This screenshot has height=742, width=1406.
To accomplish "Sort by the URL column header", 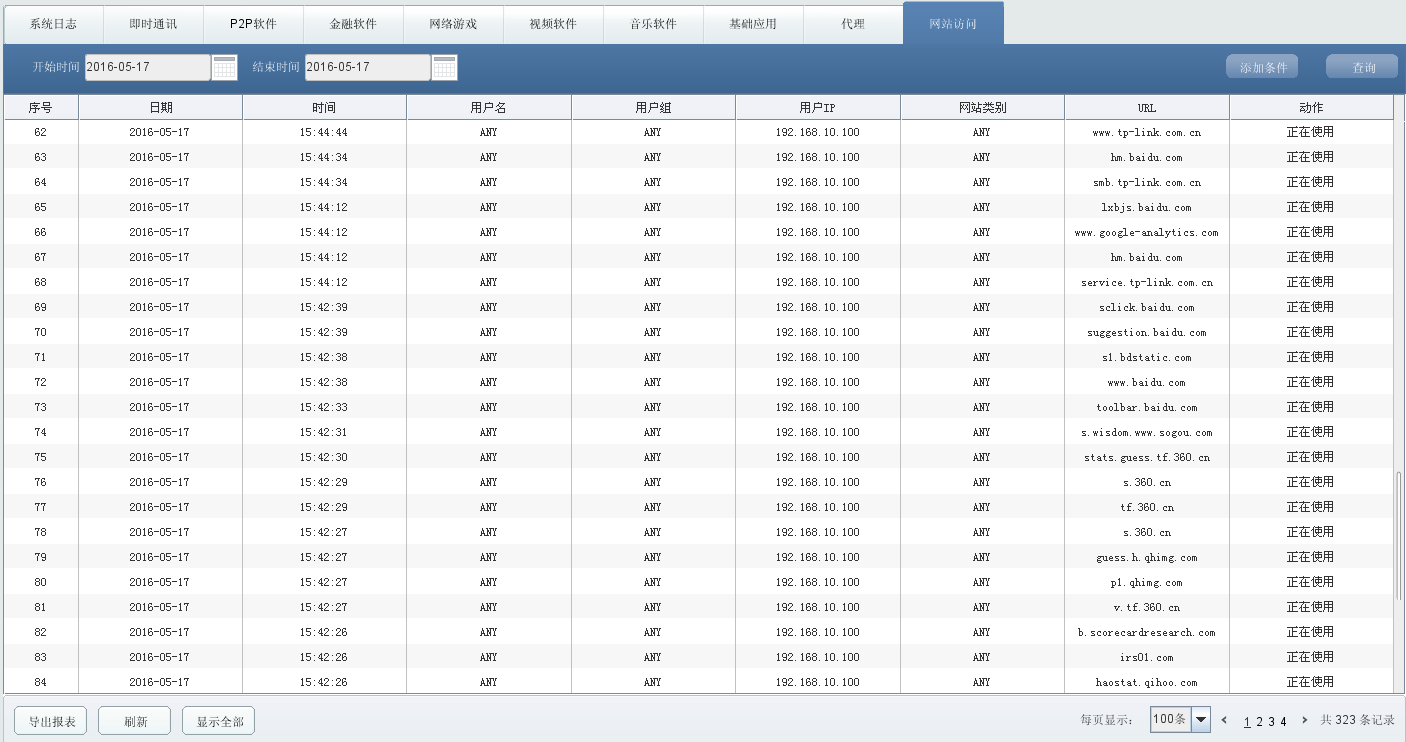I will pos(1146,107).
